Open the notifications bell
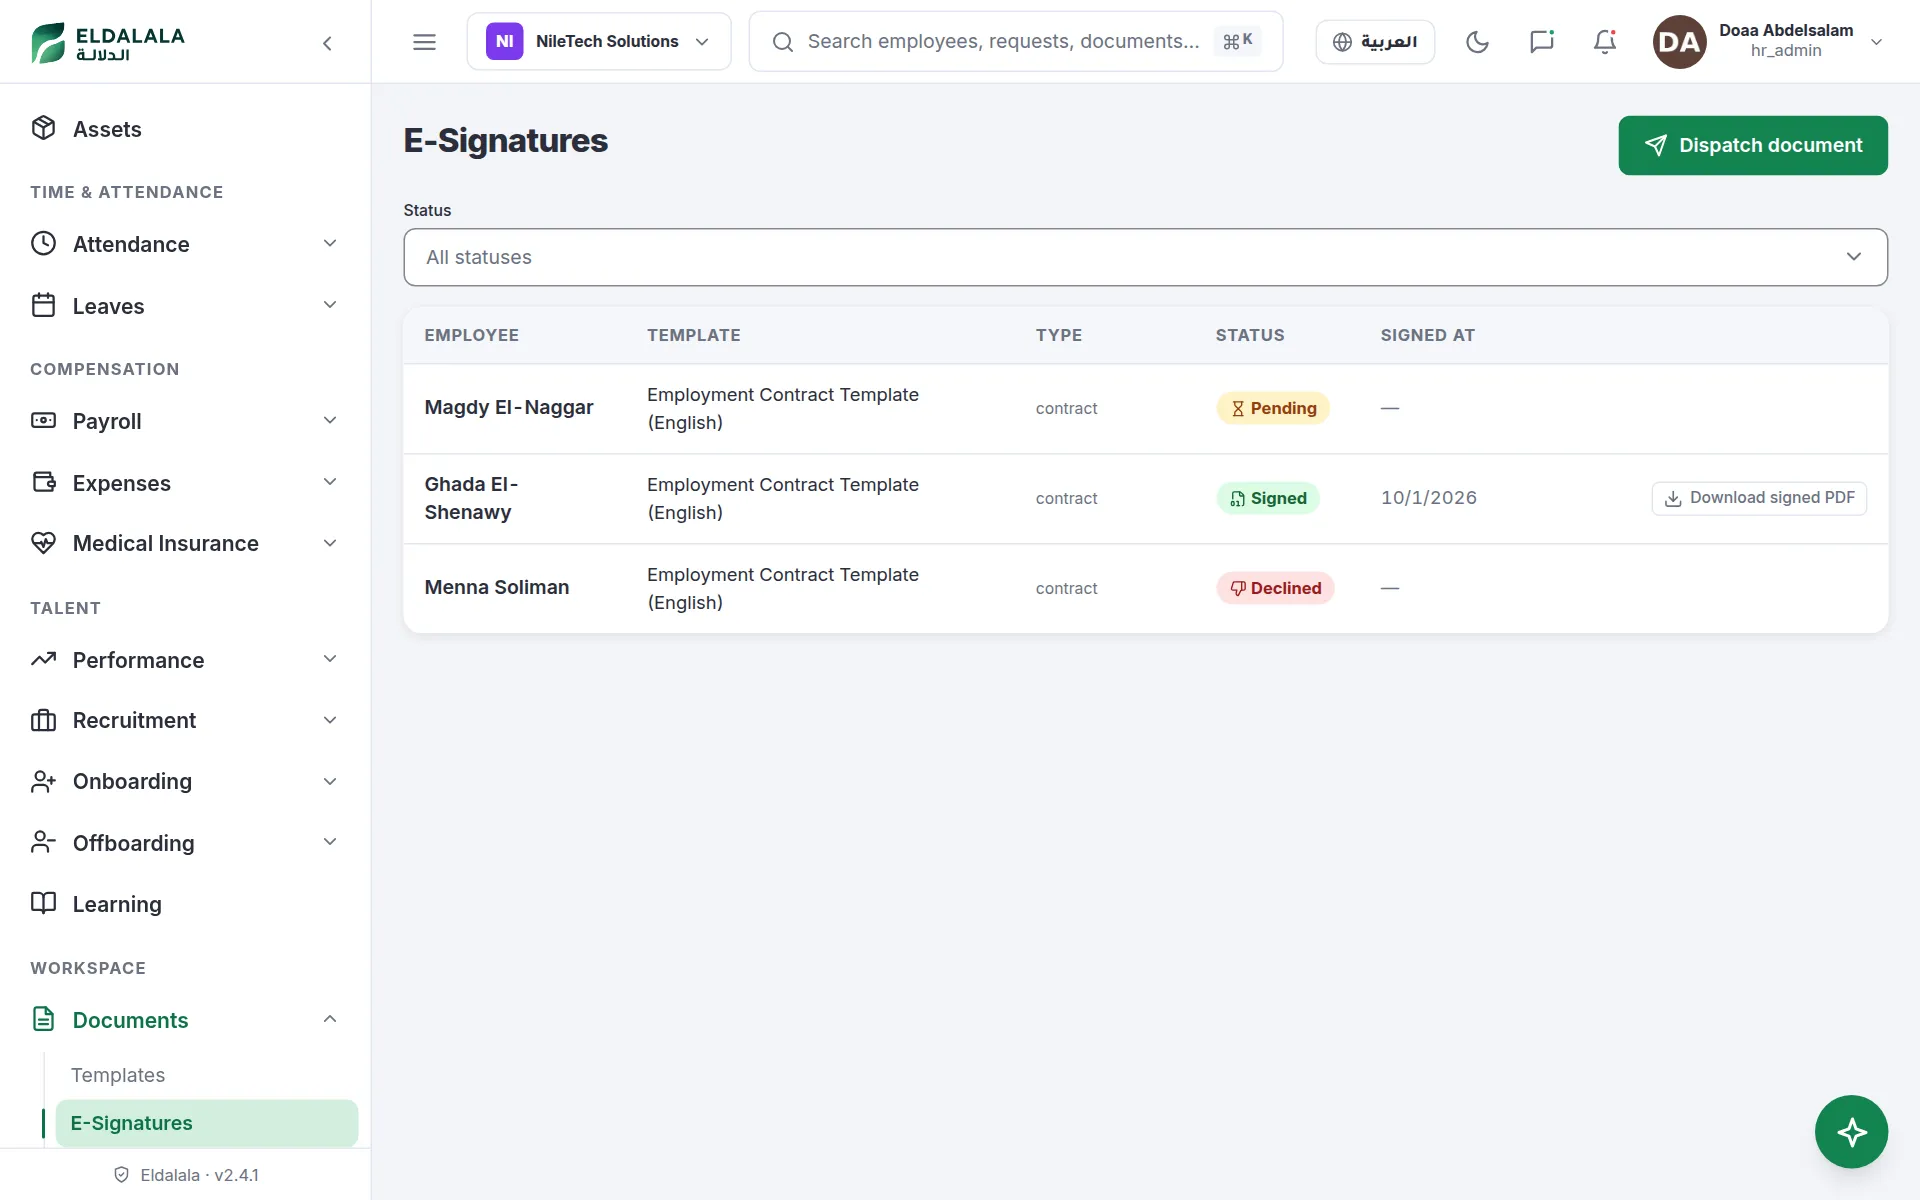 (x=1605, y=42)
